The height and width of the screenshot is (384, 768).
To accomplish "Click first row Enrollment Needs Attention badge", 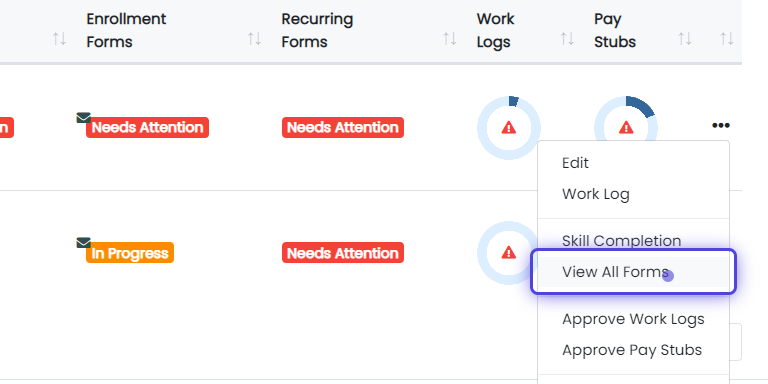I will tap(147, 127).
